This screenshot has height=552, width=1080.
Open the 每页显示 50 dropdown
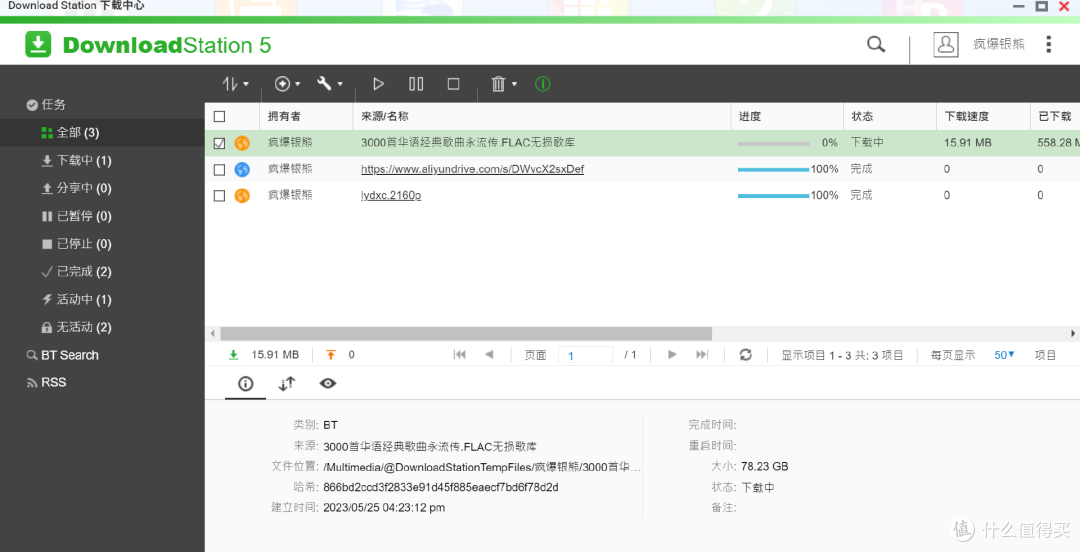pos(1004,355)
